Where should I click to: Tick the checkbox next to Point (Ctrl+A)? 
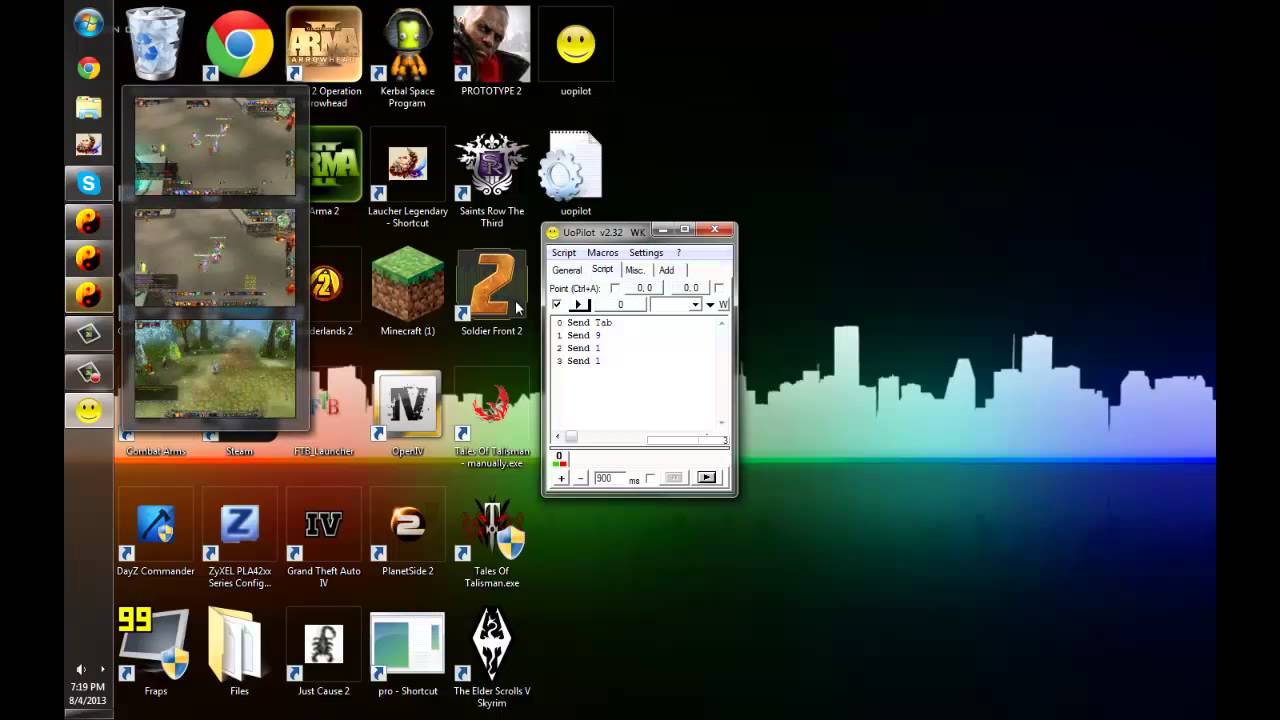[615, 288]
